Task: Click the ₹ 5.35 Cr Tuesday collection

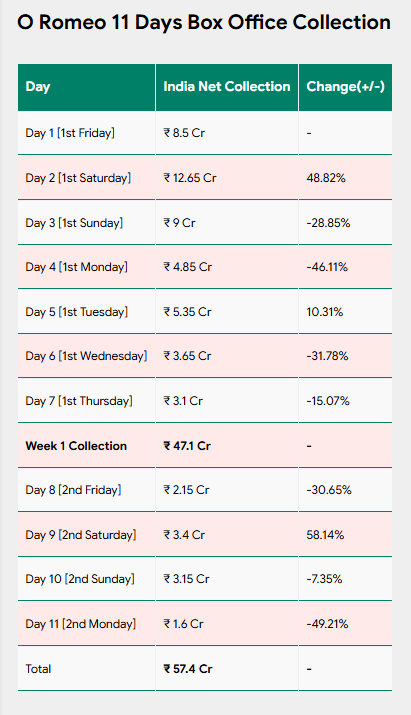Action: point(187,312)
